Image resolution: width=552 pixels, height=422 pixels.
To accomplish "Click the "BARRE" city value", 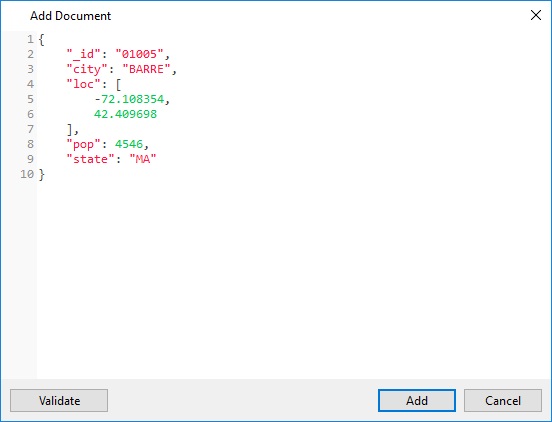I will 146,69.
